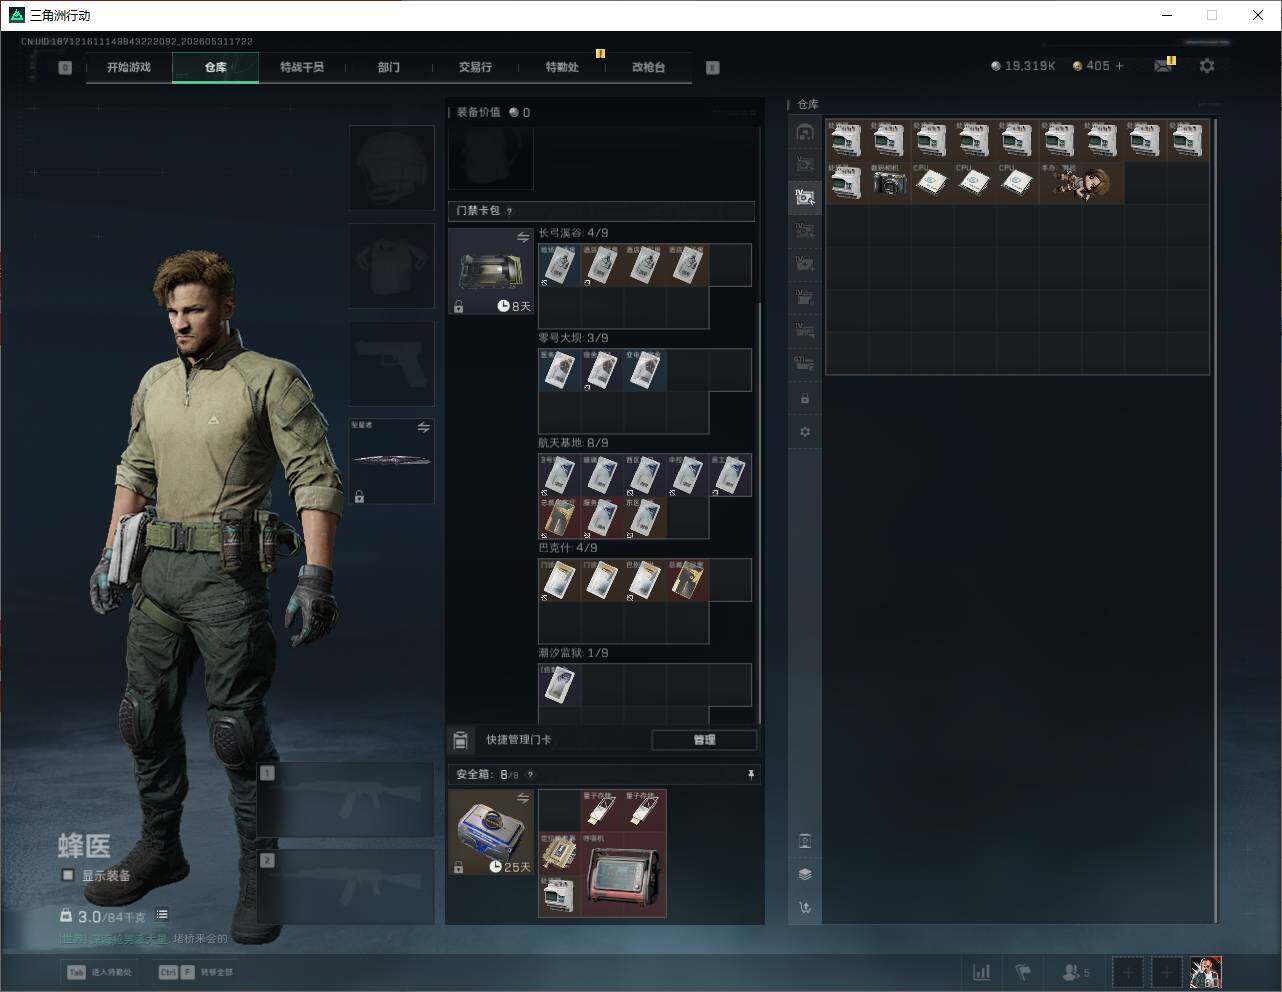Viewport: 1282px width, 992px height.
Task: Select the first relay device in warehouse
Action: click(846, 140)
